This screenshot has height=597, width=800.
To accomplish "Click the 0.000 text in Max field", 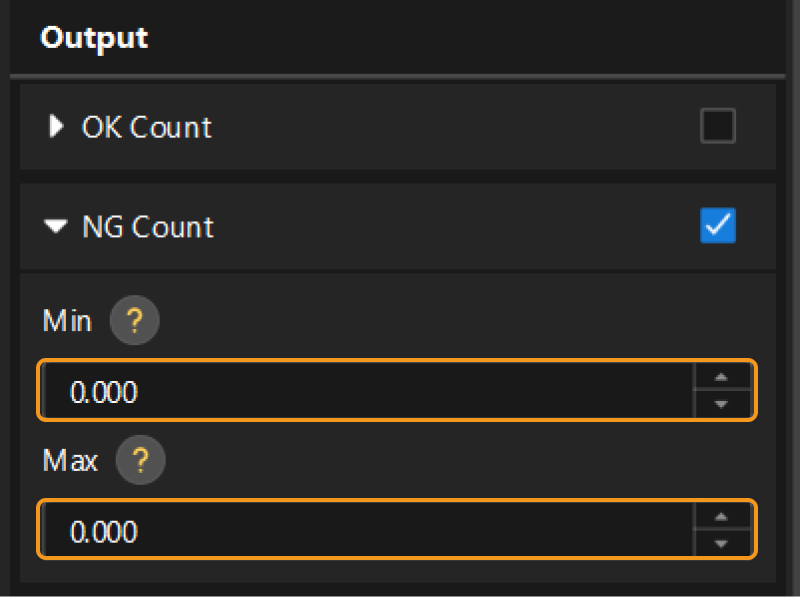I will coord(104,532).
